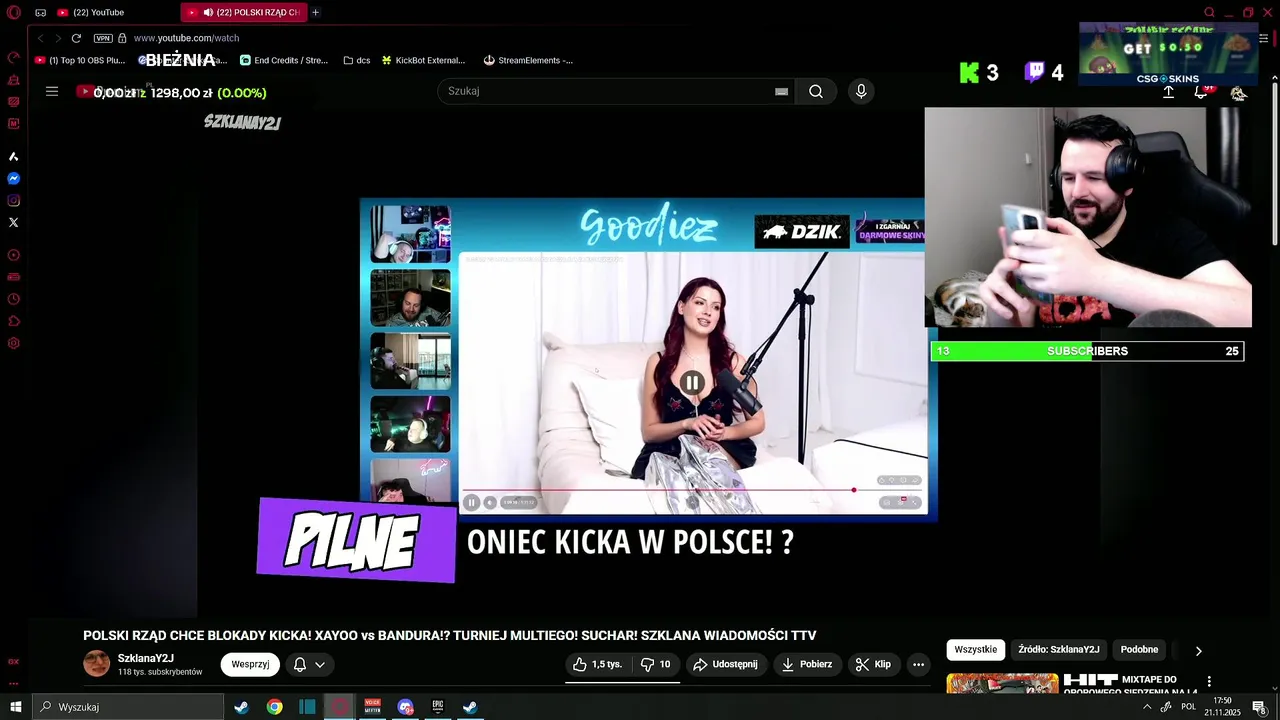Expand more filter chips with right chevron
The width and height of the screenshot is (1280, 720).
(x=1198, y=651)
